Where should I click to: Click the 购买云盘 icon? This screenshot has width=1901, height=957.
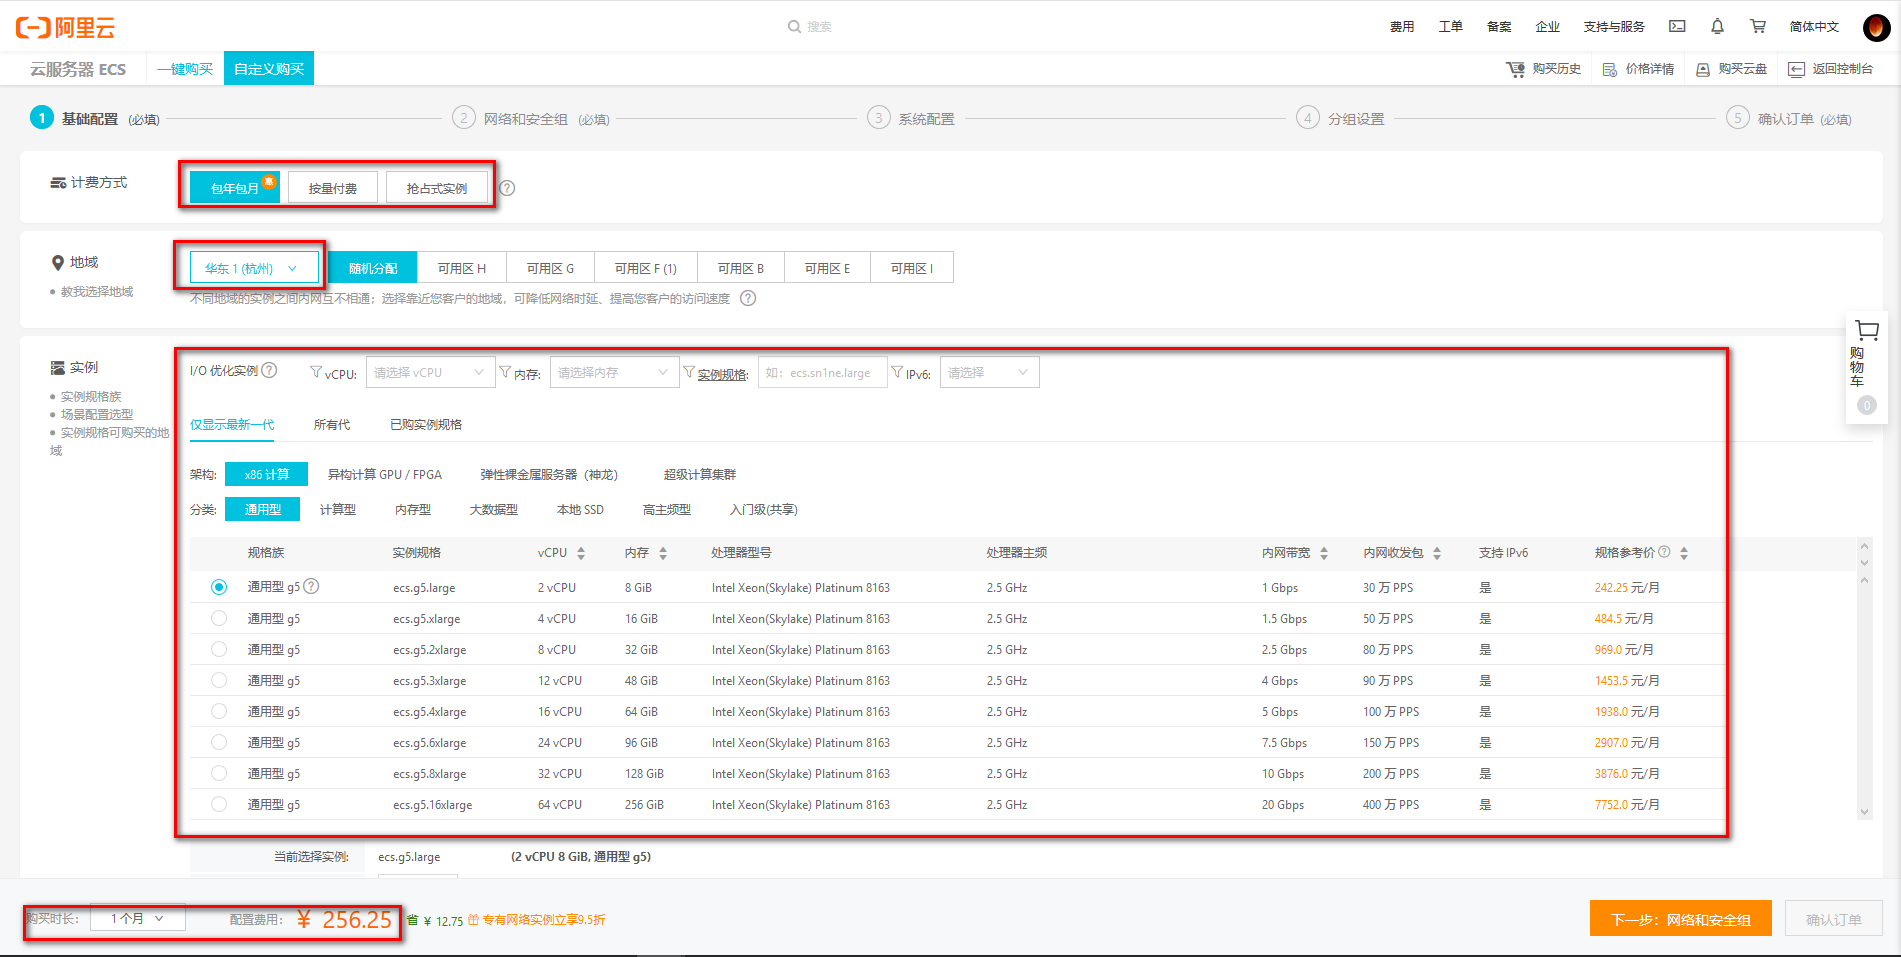click(1702, 69)
